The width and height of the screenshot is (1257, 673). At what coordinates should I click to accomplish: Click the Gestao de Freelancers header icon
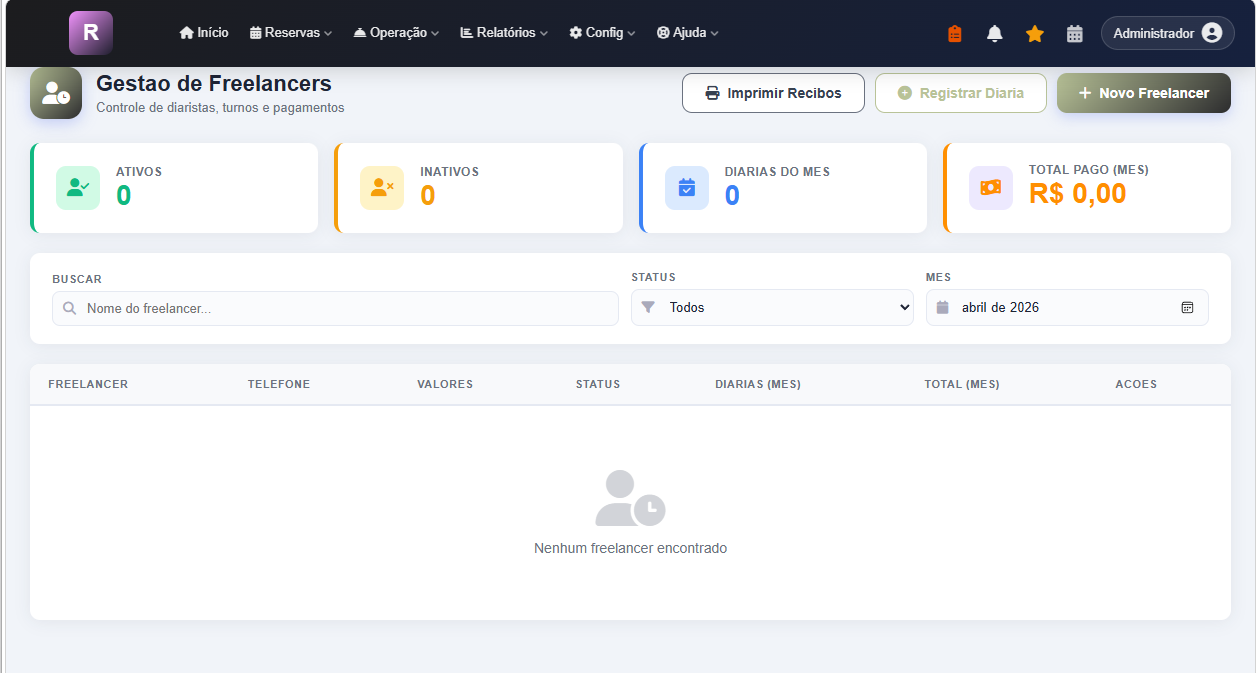[56, 93]
